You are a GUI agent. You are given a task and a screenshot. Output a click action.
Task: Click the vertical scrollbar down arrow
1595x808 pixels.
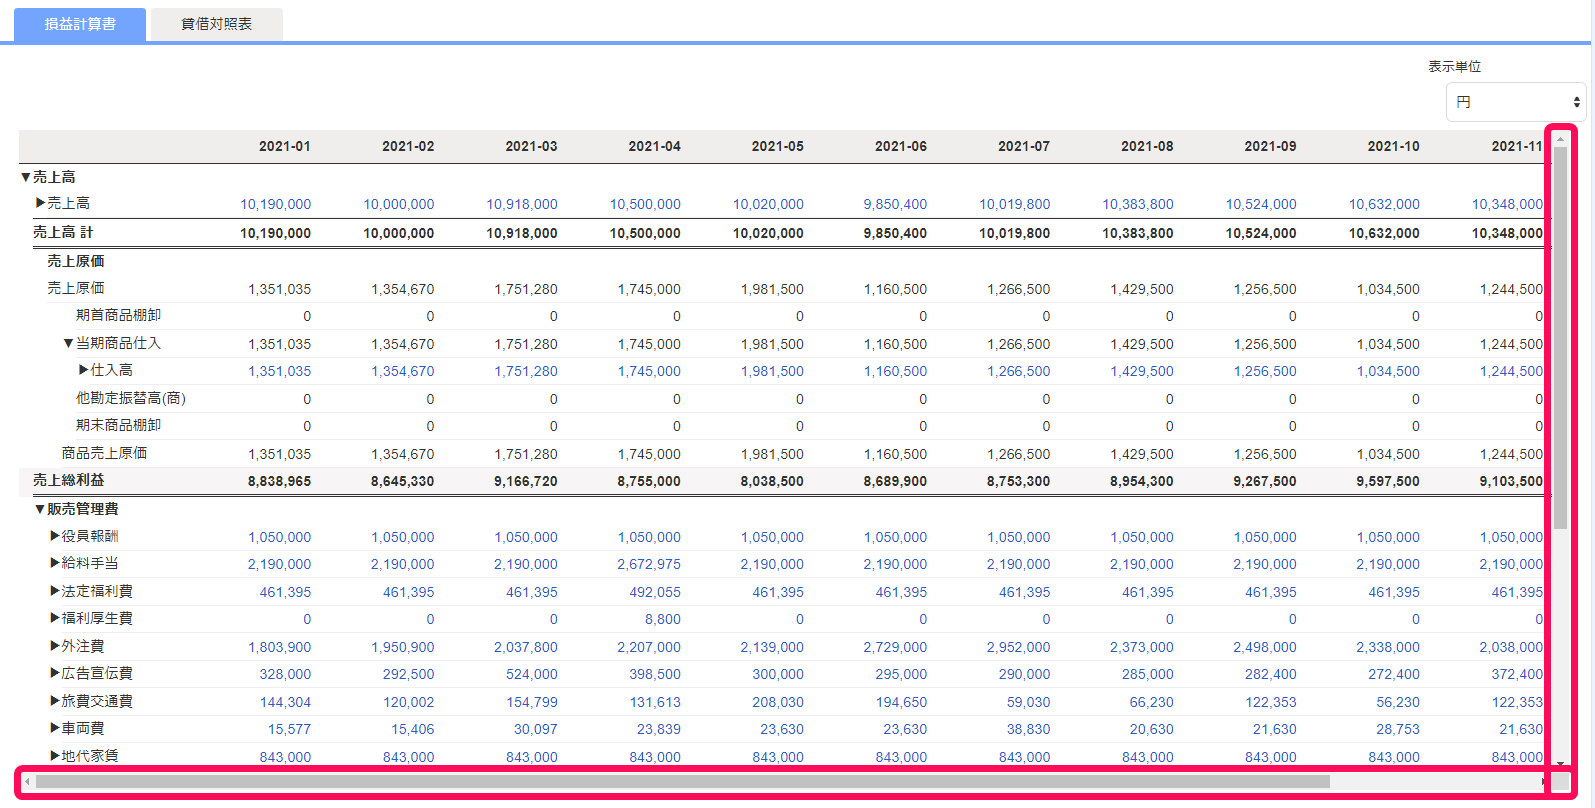1560,763
